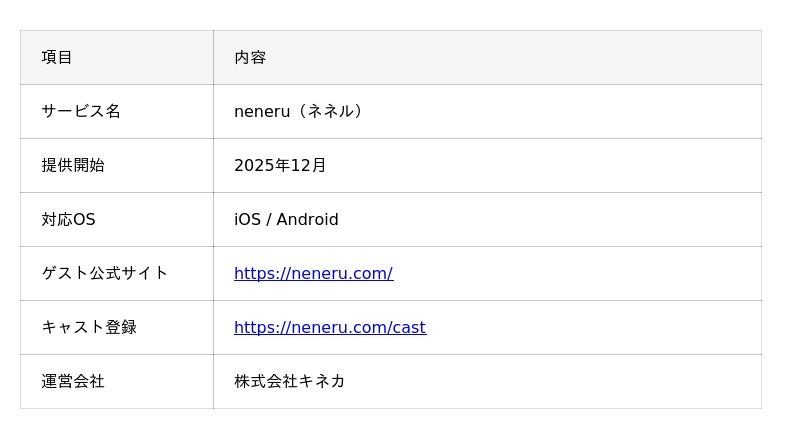The height and width of the screenshot is (439, 800).
Task: Select the ゲスト公式サイト label cell
Action: point(117,274)
